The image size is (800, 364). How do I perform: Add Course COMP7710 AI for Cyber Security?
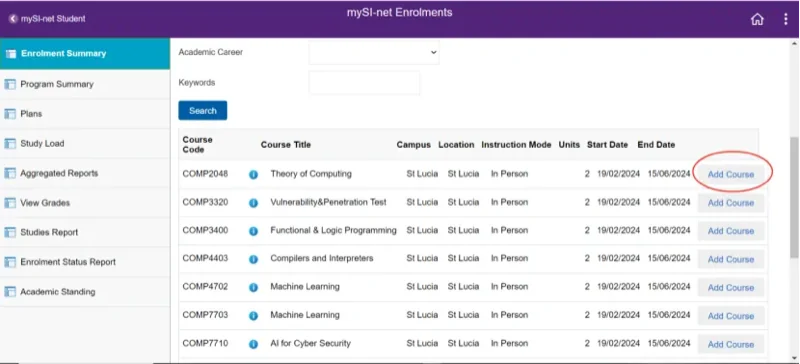tap(731, 344)
